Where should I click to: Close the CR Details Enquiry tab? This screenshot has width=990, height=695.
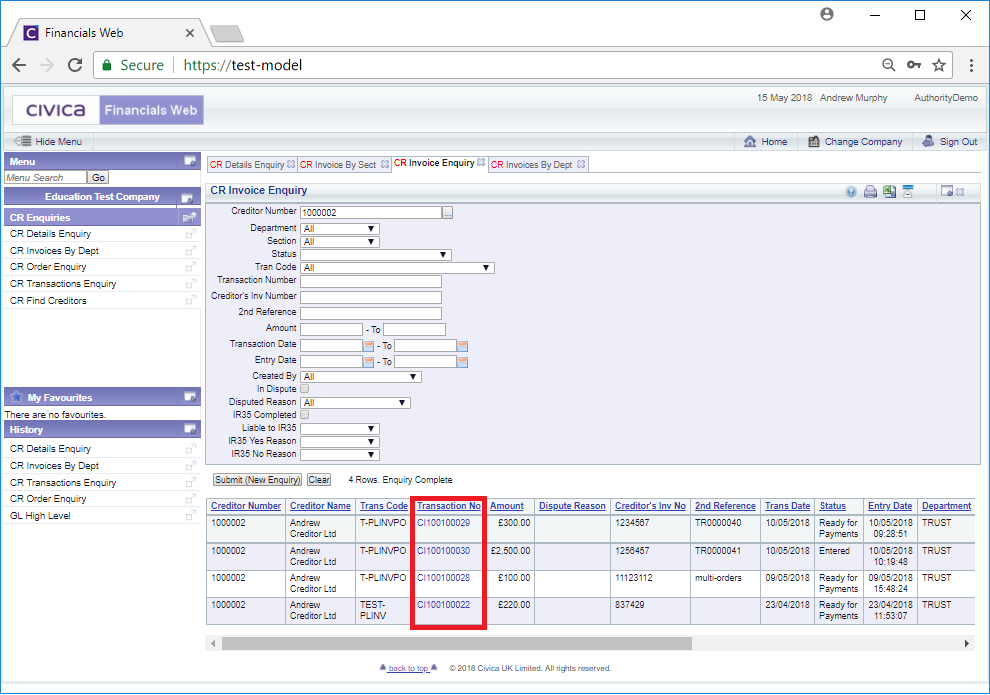coord(291,164)
